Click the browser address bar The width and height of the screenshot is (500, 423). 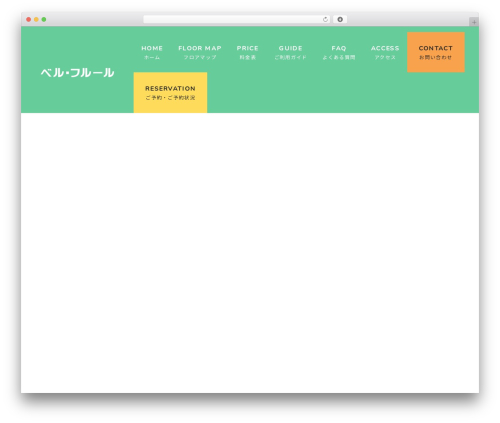coord(237,20)
